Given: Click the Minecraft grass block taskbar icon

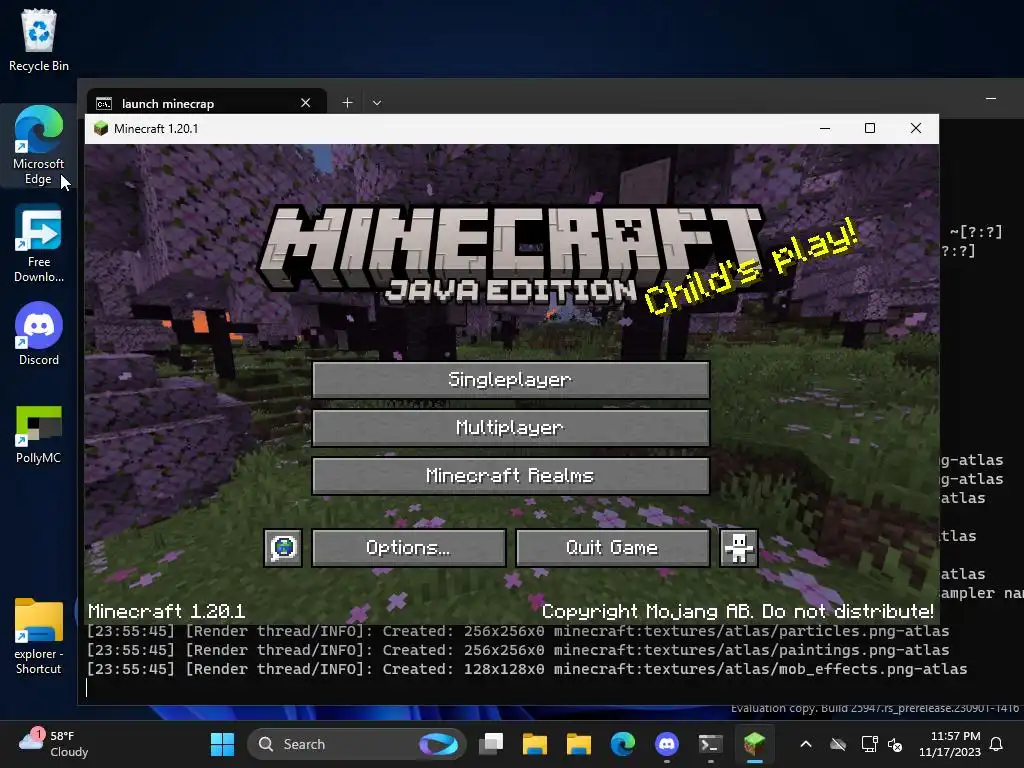Looking at the screenshot, I should tap(754, 744).
